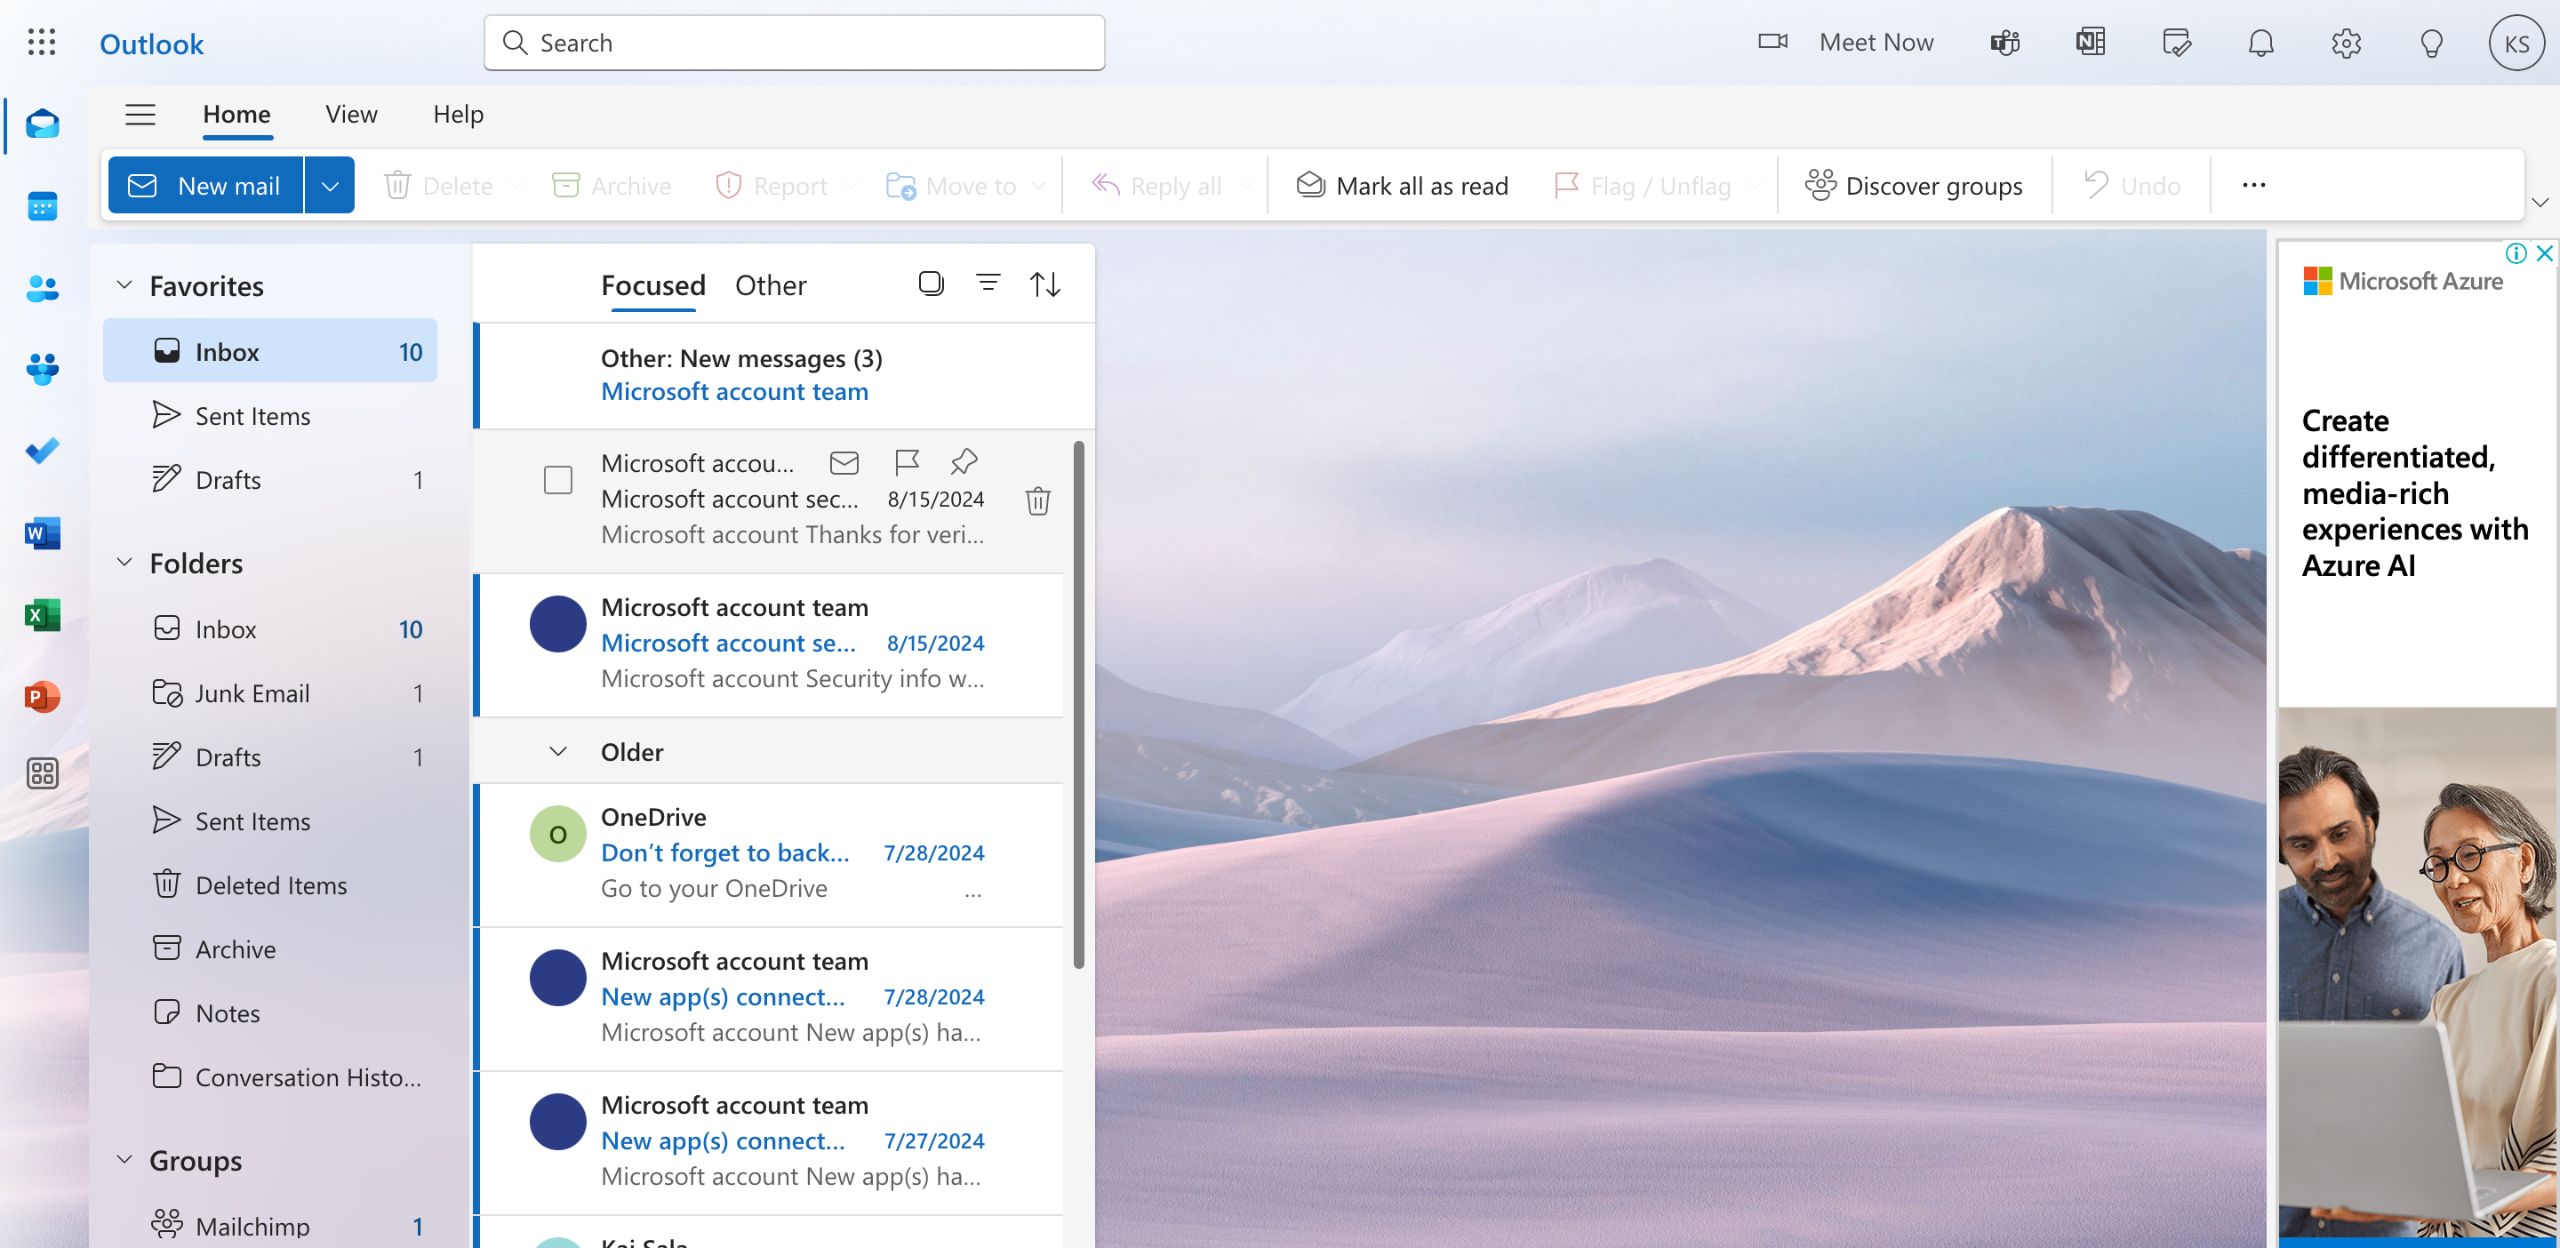Tick checkbox for Microsoft account security email

558,480
